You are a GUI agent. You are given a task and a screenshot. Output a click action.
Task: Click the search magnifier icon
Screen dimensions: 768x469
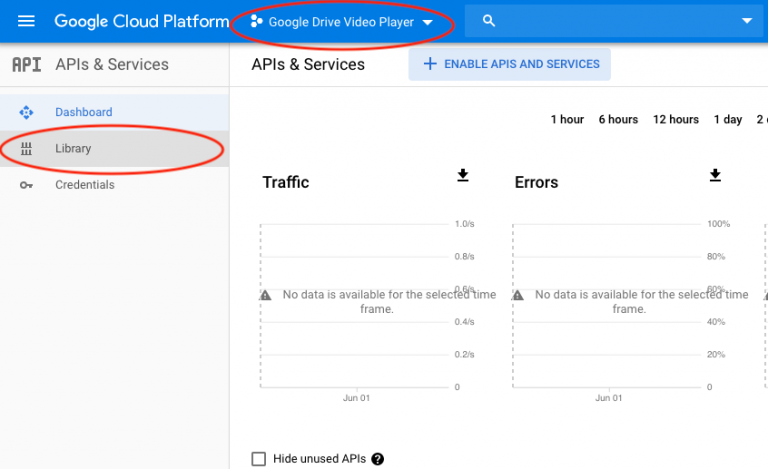click(x=488, y=21)
